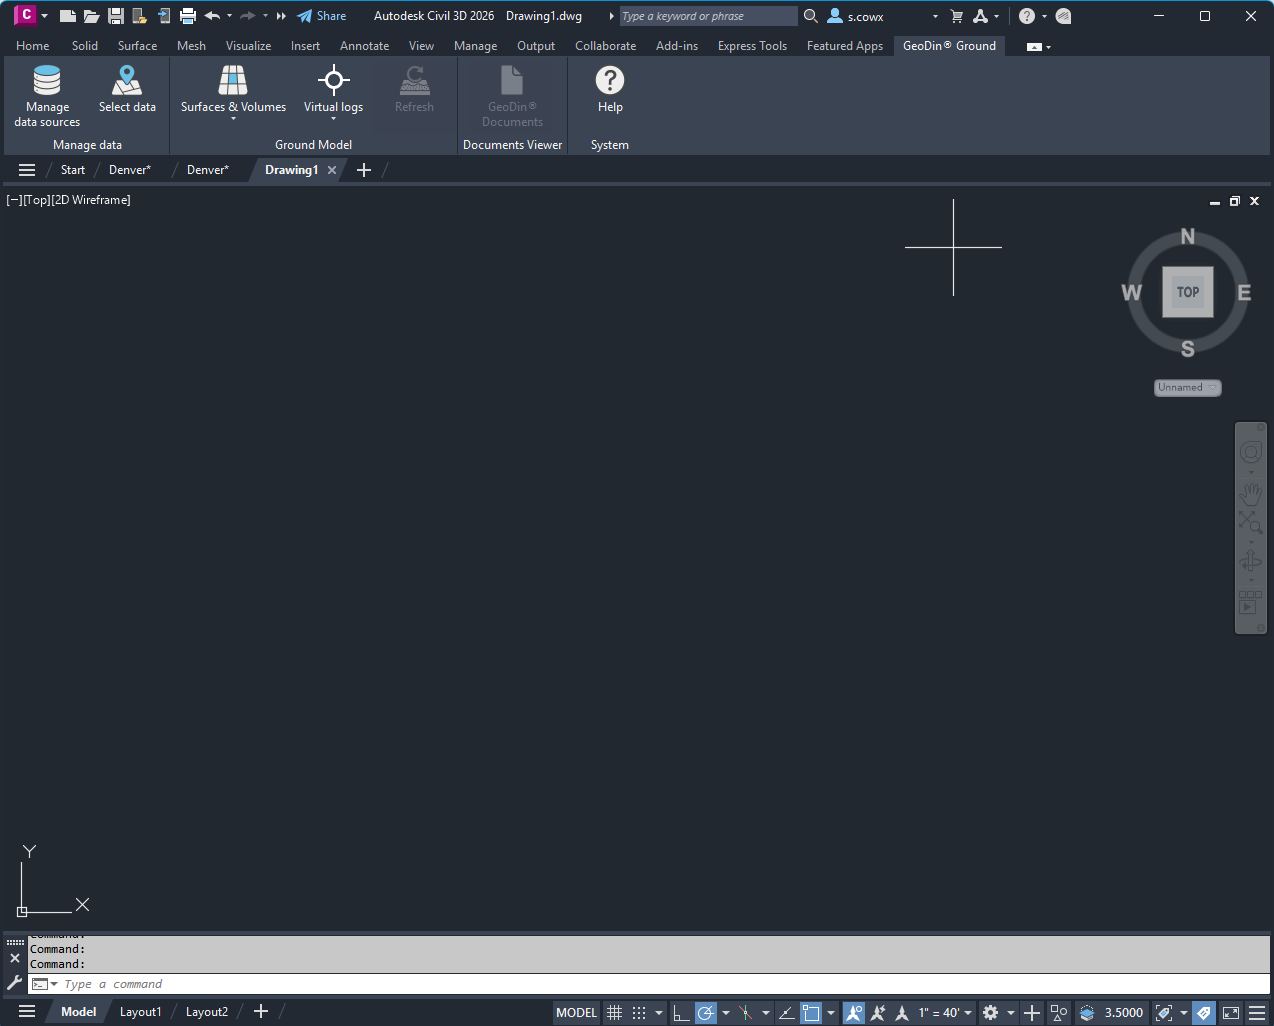1274x1026 pixels.
Task: Open the Express Tools ribbon tab
Action: [x=752, y=46]
